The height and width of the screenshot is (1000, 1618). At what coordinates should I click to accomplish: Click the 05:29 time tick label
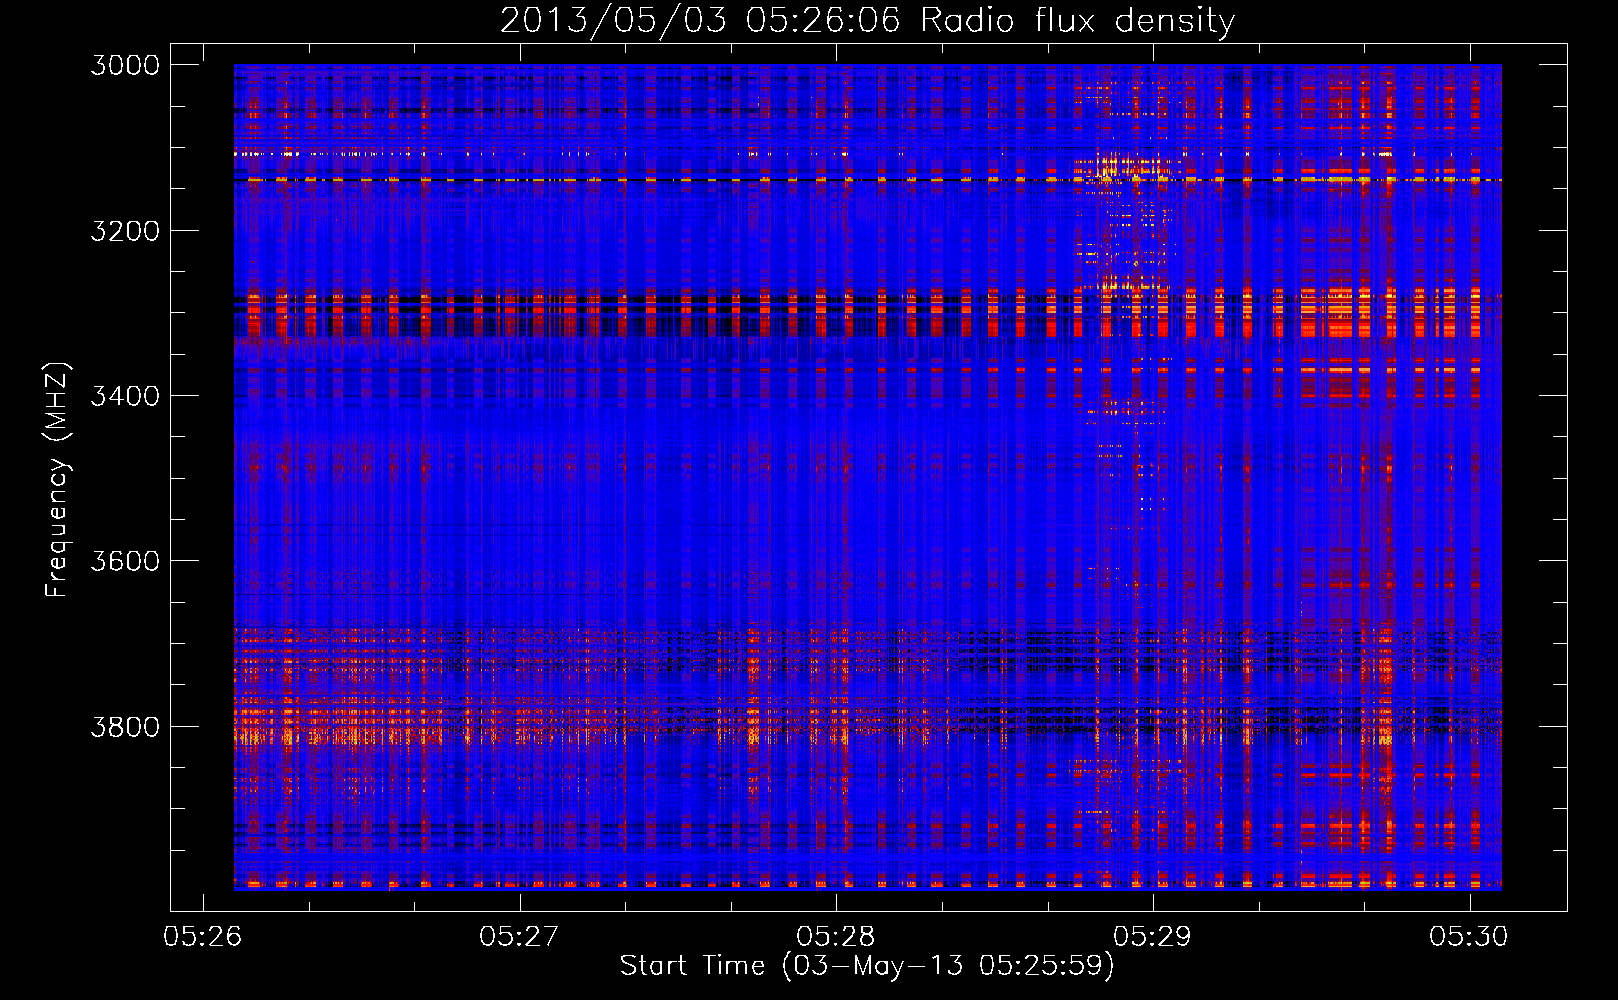(1153, 936)
